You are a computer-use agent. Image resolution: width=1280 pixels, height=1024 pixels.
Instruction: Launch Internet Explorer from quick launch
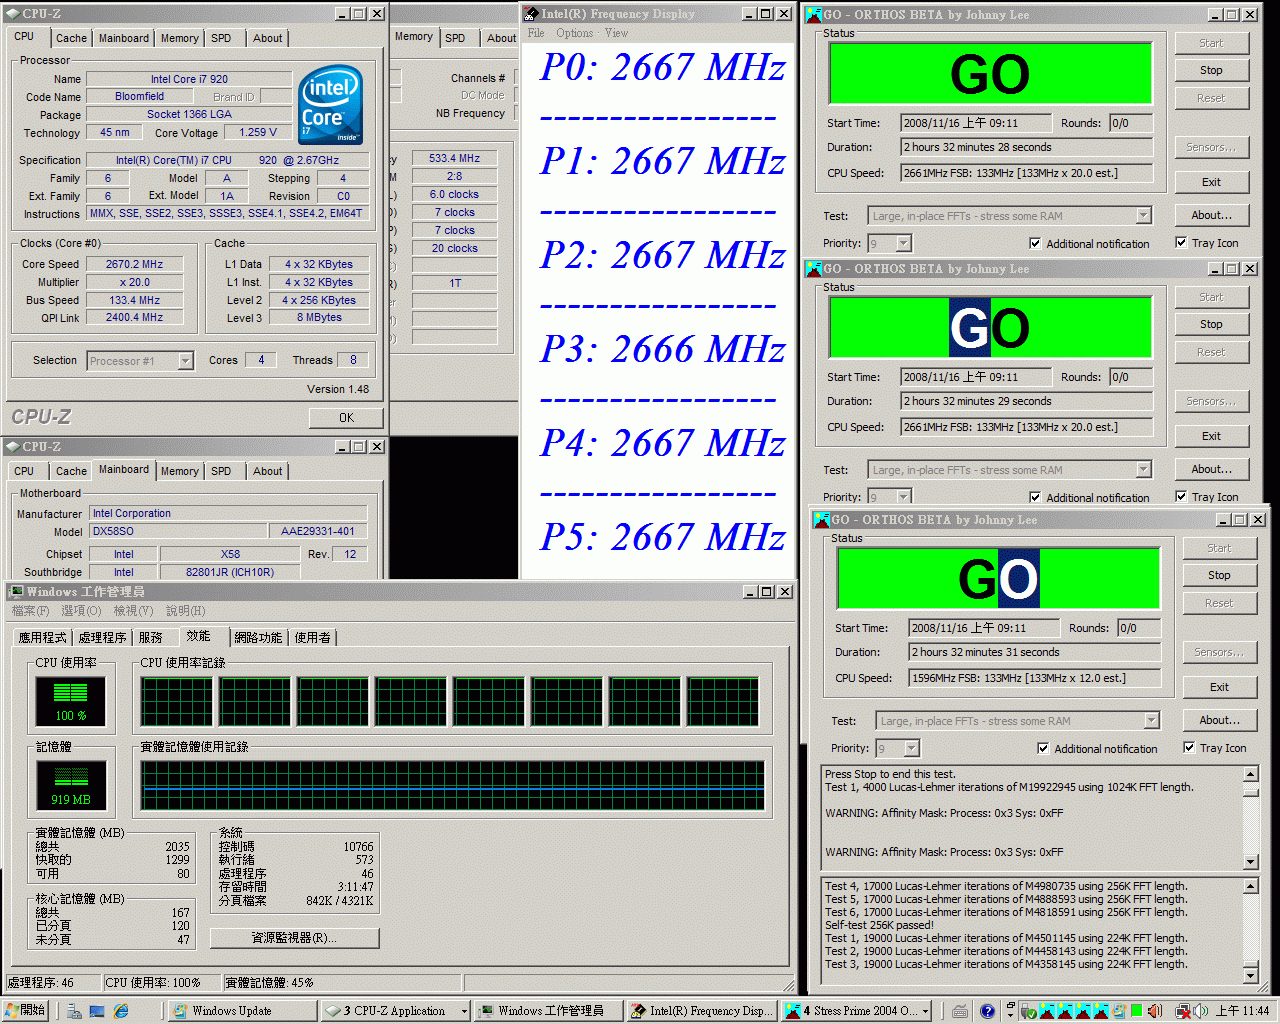[121, 1011]
